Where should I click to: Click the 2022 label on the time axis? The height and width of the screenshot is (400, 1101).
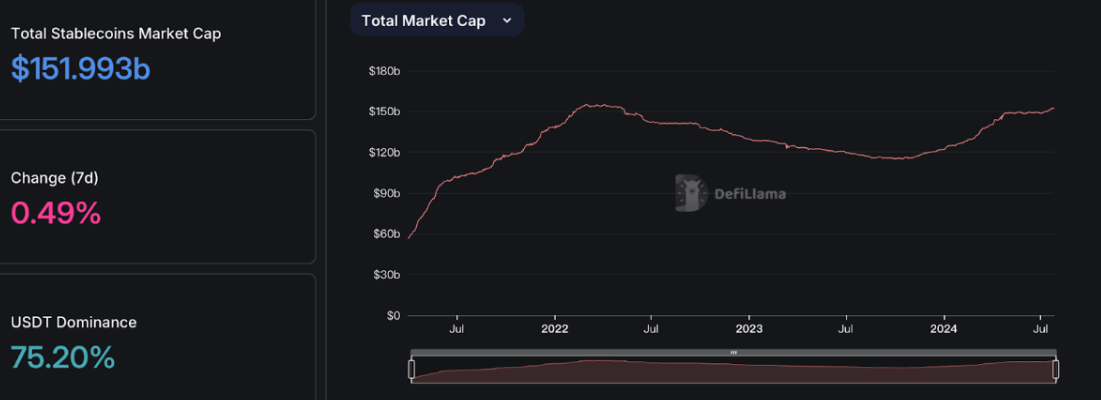click(x=554, y=328)
